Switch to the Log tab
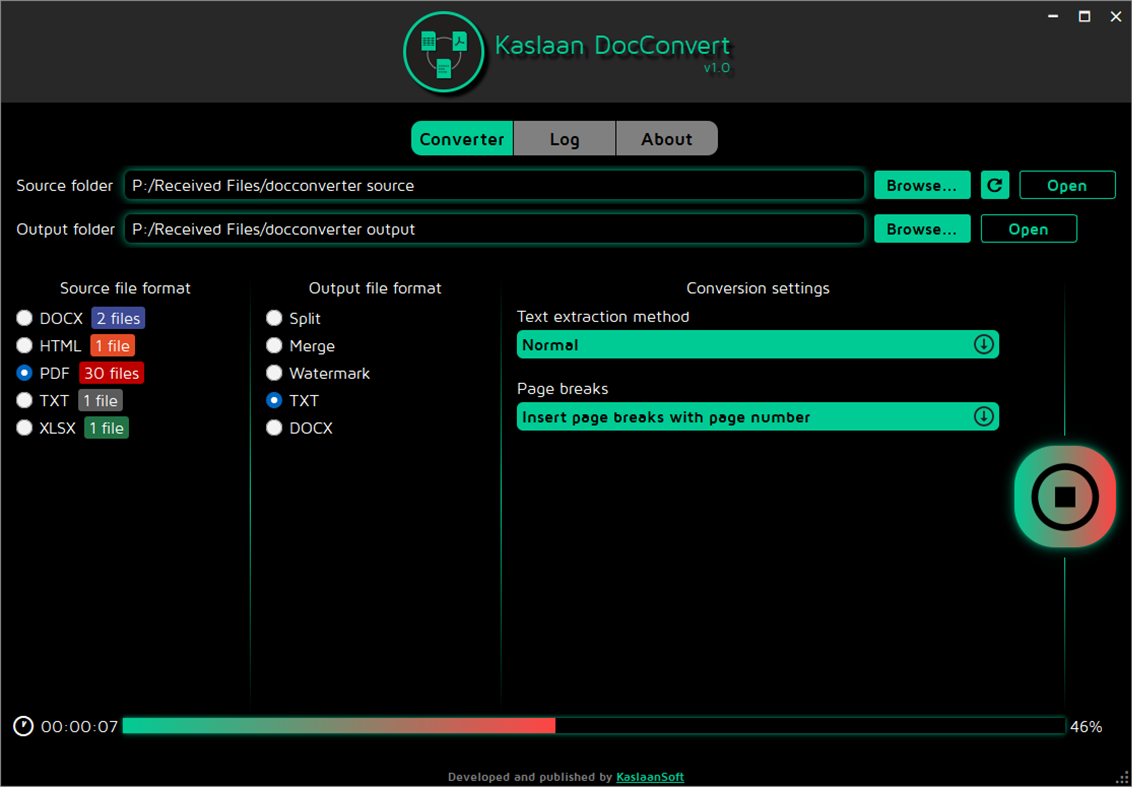Image resolution: width=1132 pixels, height=787 pixels. (x=564, y=138)
